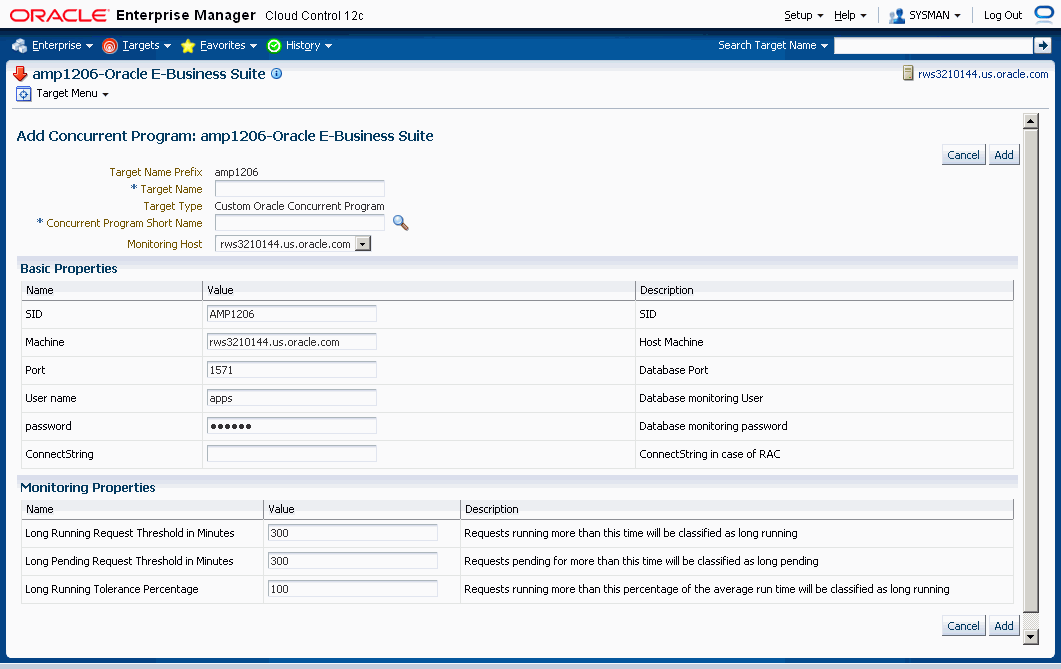The height and width of the screenshot is (669, 1061).
Task: Click the 'Database monitoring password' description
Action: coord(713,426)
